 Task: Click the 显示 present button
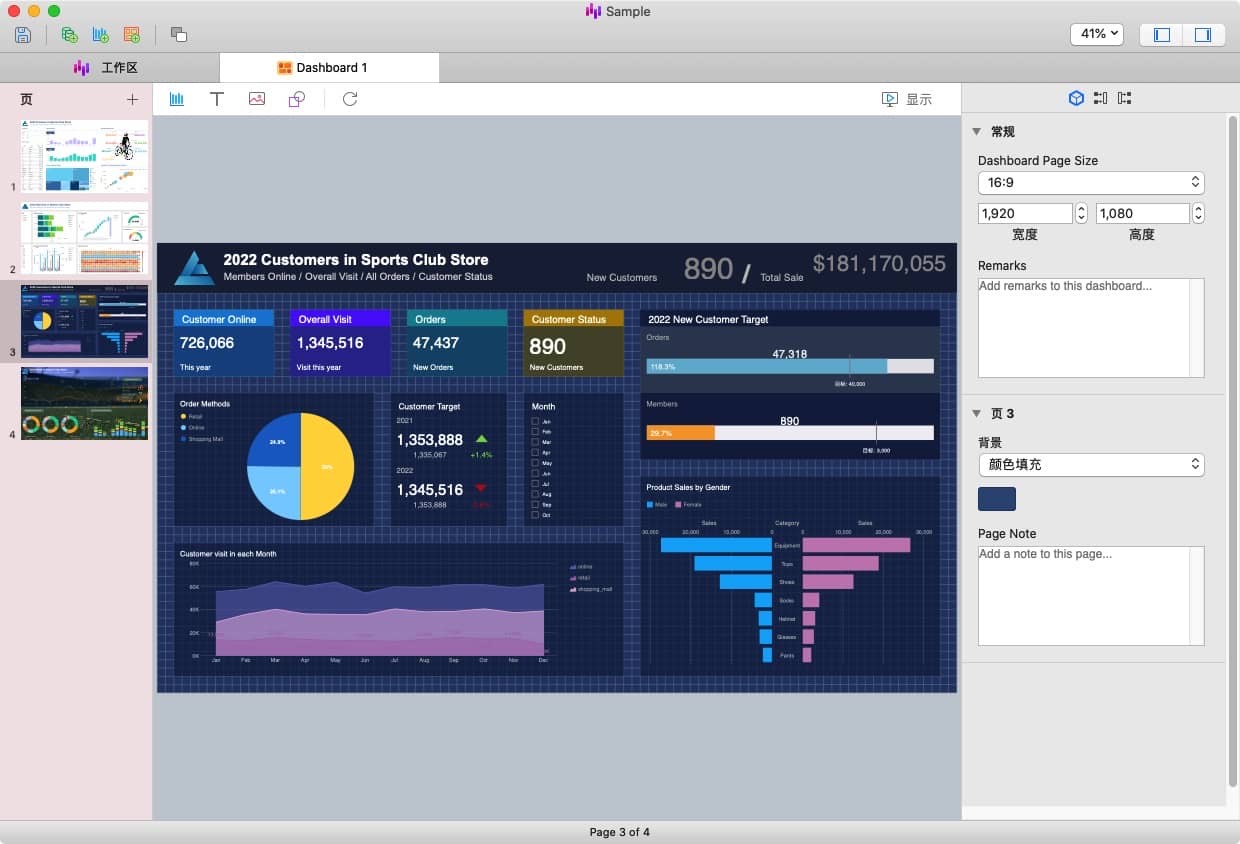[906, 99]
